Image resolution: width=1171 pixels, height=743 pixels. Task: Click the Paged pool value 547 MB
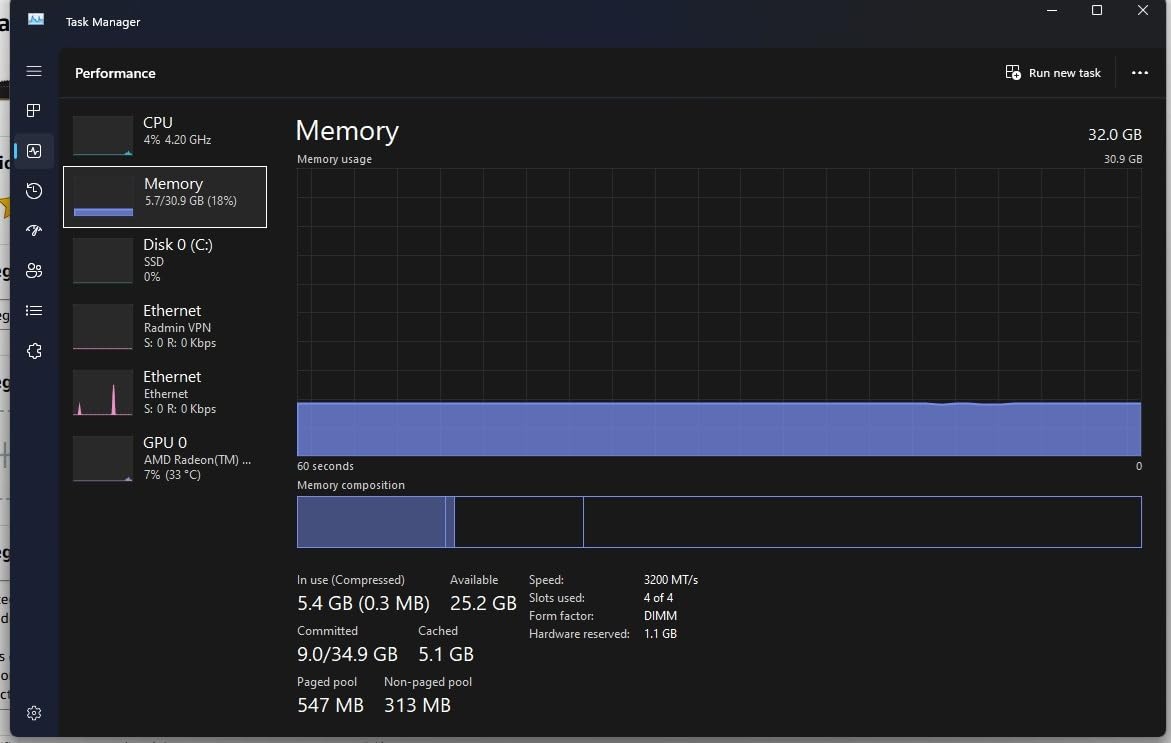[330, 705]
